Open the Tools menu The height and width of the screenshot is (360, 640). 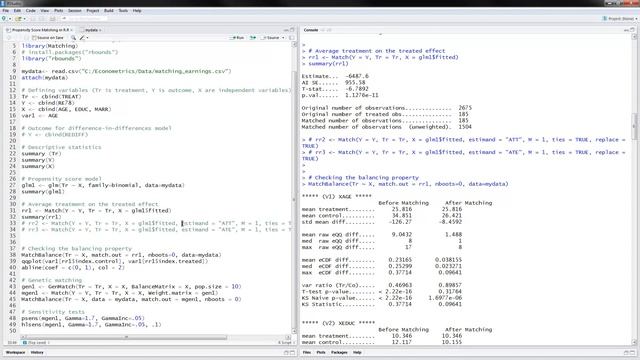[x=123, y=11]
